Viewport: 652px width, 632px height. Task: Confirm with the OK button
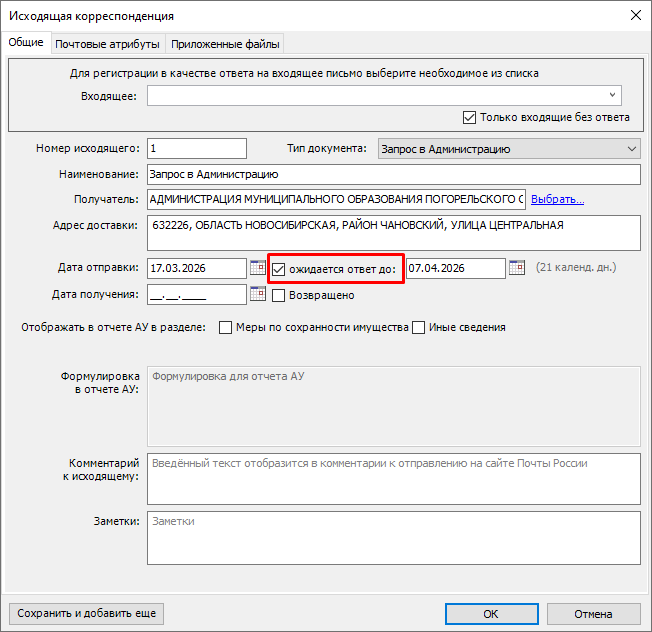tap(490, 614)
